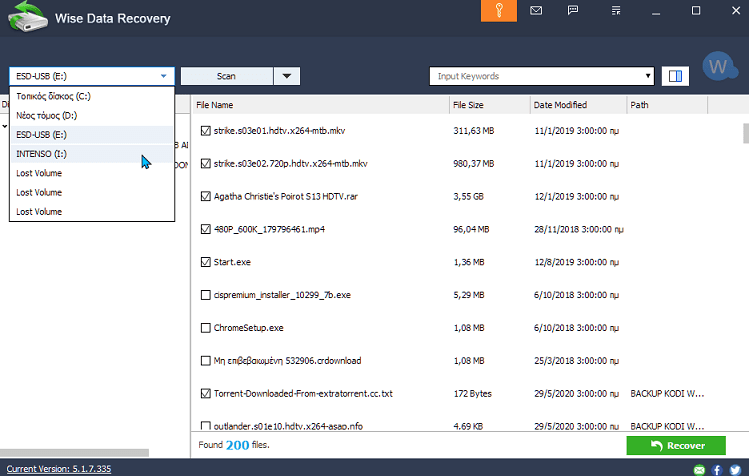Check cispremium_installer_10299_7b.exe checkbox
Viewport: 749px width, 476px height.
pyautogui.click(x=205, y=295)
